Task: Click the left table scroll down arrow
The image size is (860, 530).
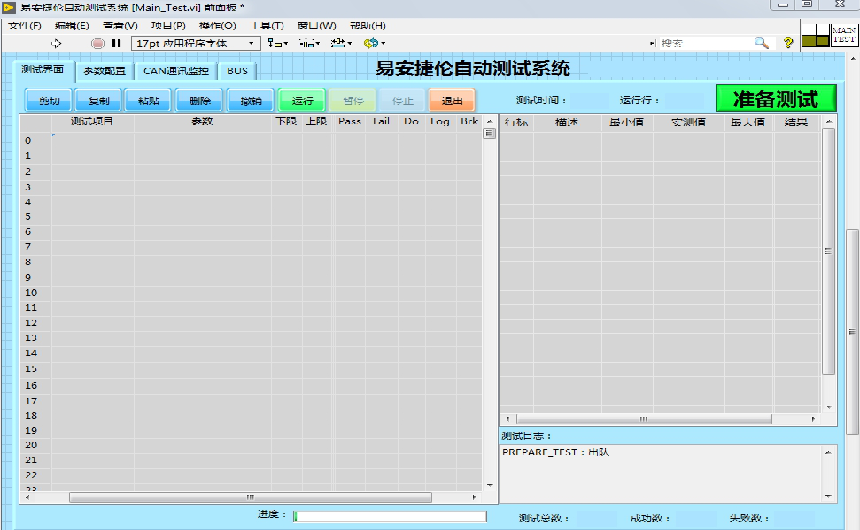Action: tap(490, 485)
